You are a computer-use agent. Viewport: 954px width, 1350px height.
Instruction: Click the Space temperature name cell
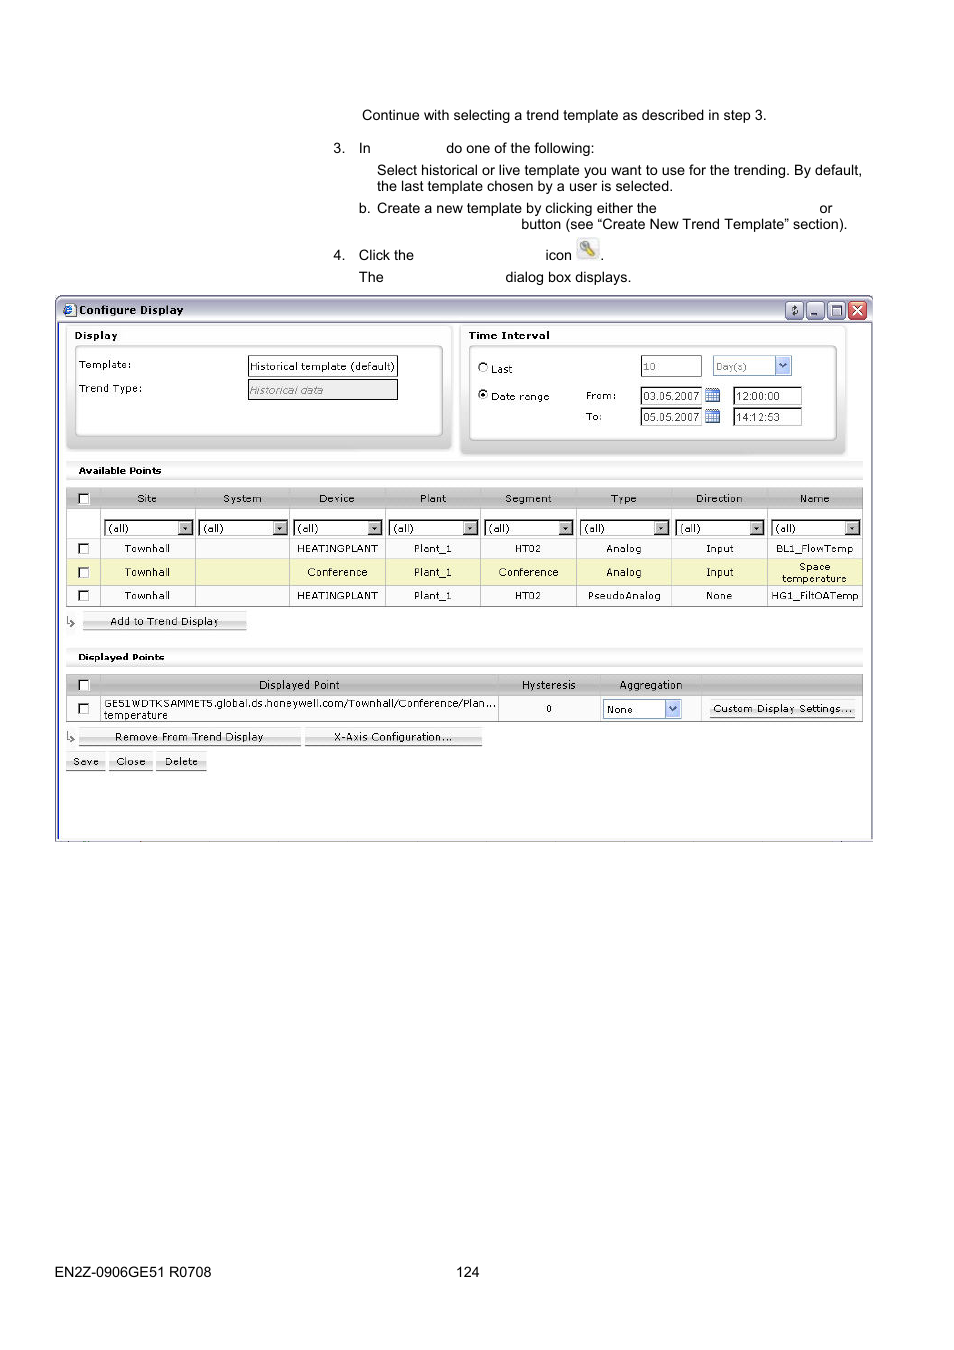(814, 572)
